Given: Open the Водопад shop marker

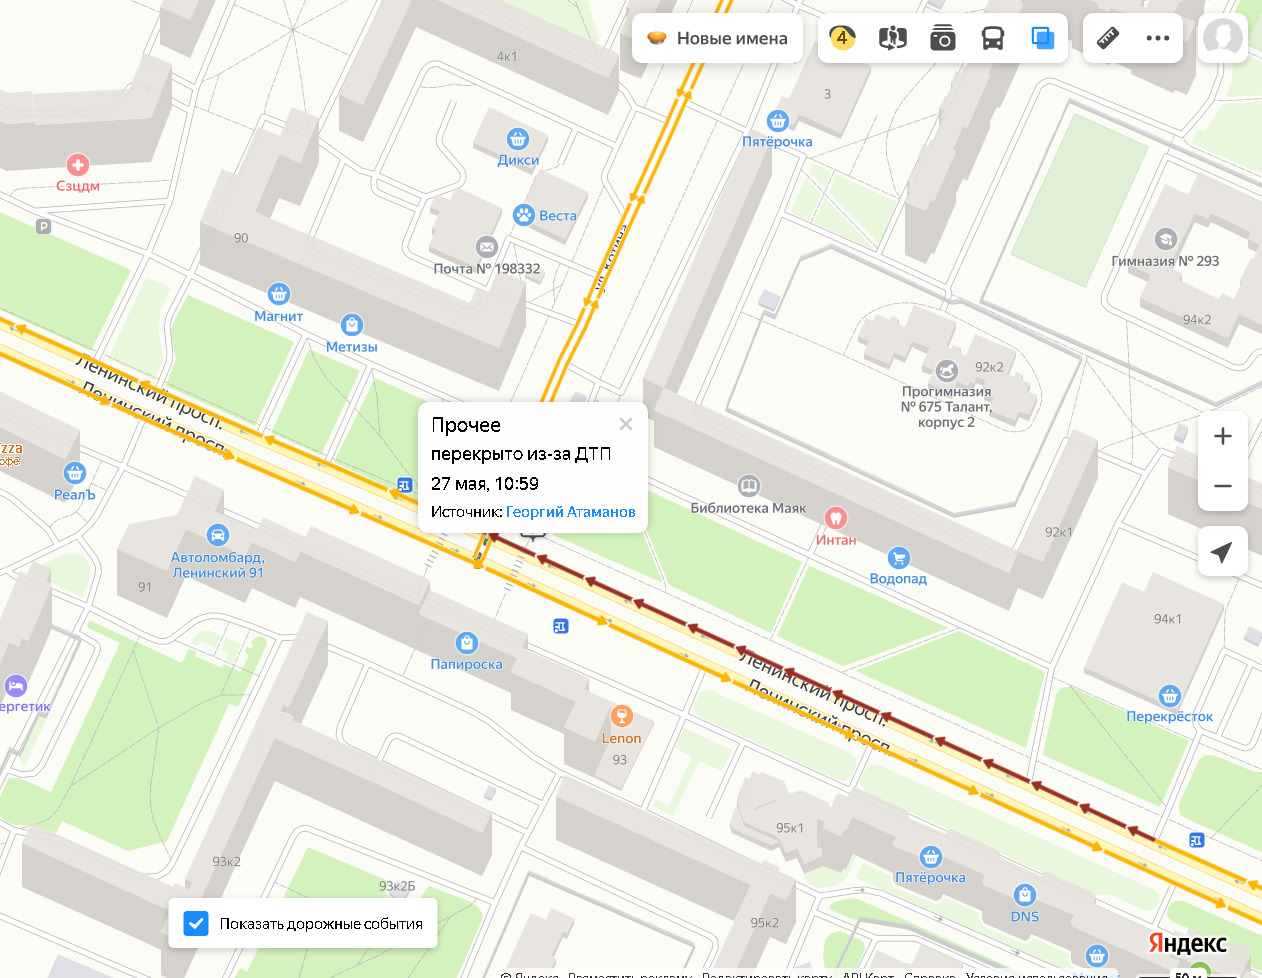Looking at the screenshot, I should tap(899, 558).
